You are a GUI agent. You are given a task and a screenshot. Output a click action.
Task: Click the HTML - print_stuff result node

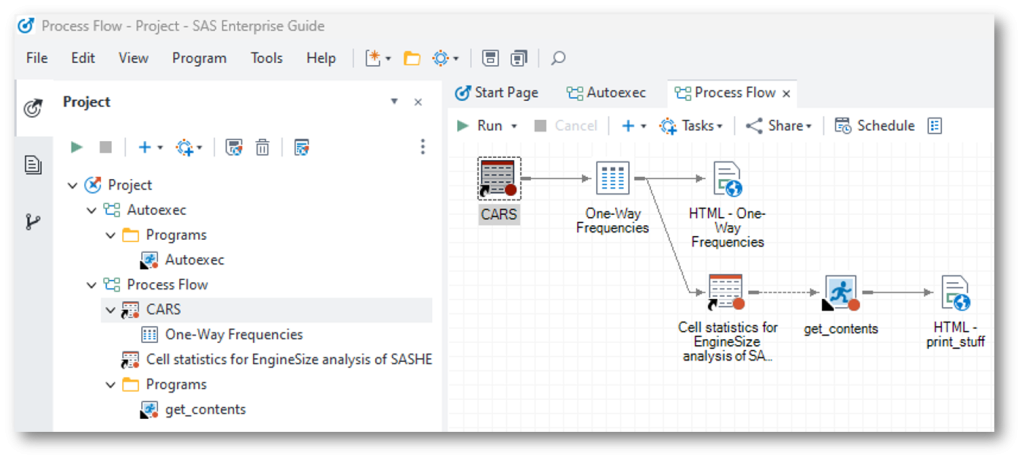click(x=954, y=293)
